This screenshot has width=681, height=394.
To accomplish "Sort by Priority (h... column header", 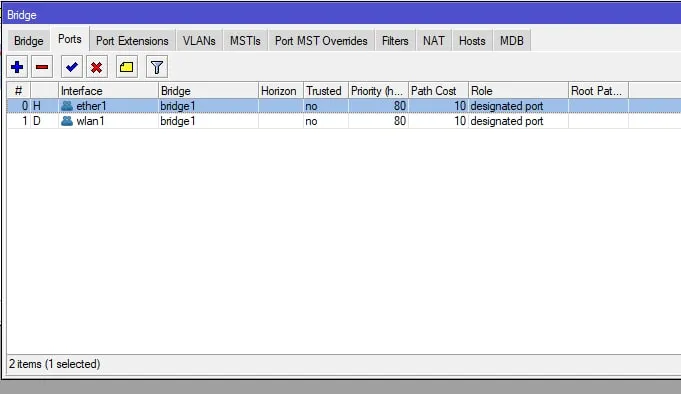I will pos(378,91).
